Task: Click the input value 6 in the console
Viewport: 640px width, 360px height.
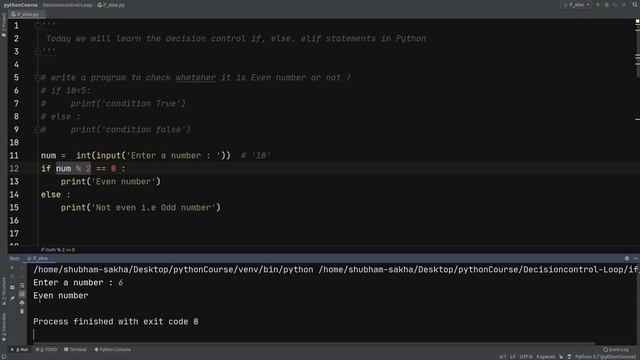Action: click(x=120, y=282)
